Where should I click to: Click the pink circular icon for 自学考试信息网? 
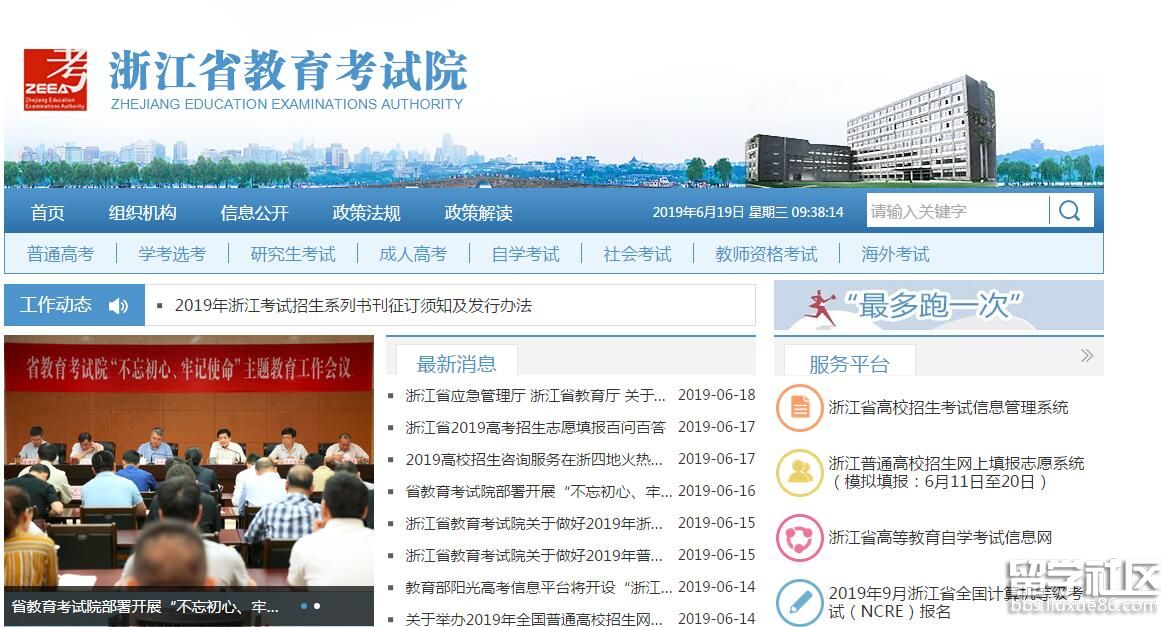799,538
